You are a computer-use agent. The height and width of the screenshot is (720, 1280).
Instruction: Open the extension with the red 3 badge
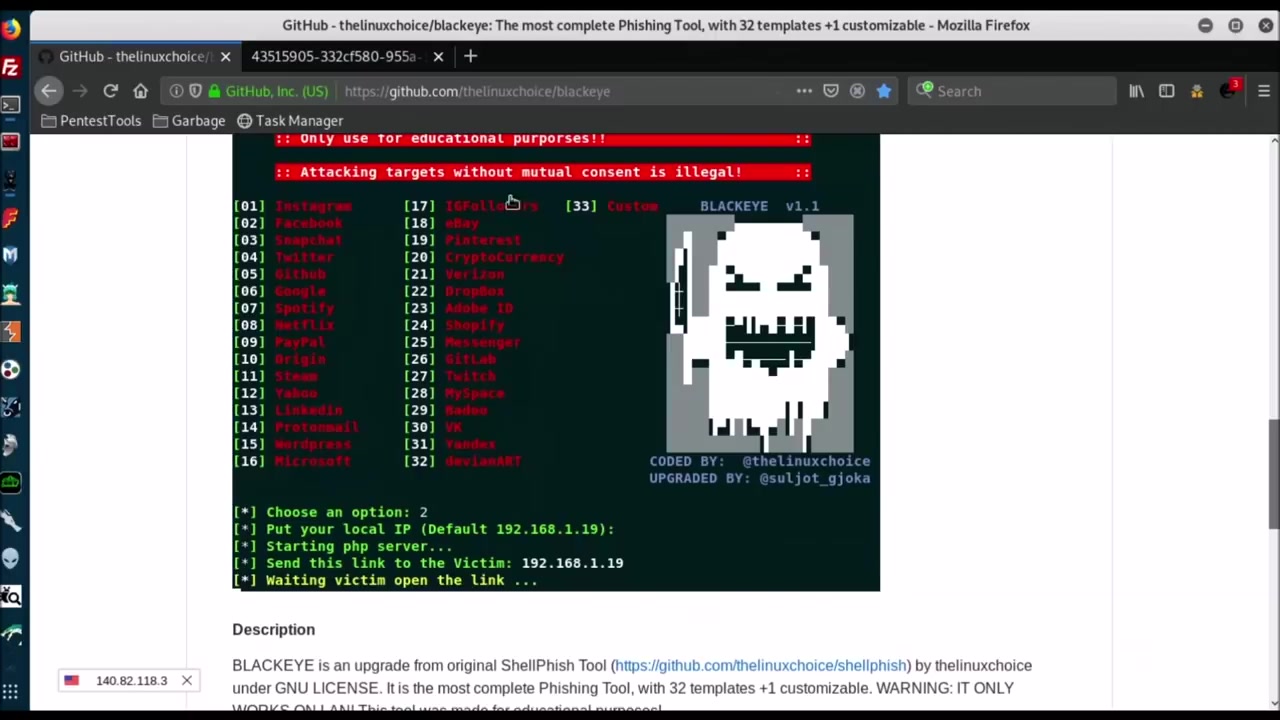click(1229, 90)
